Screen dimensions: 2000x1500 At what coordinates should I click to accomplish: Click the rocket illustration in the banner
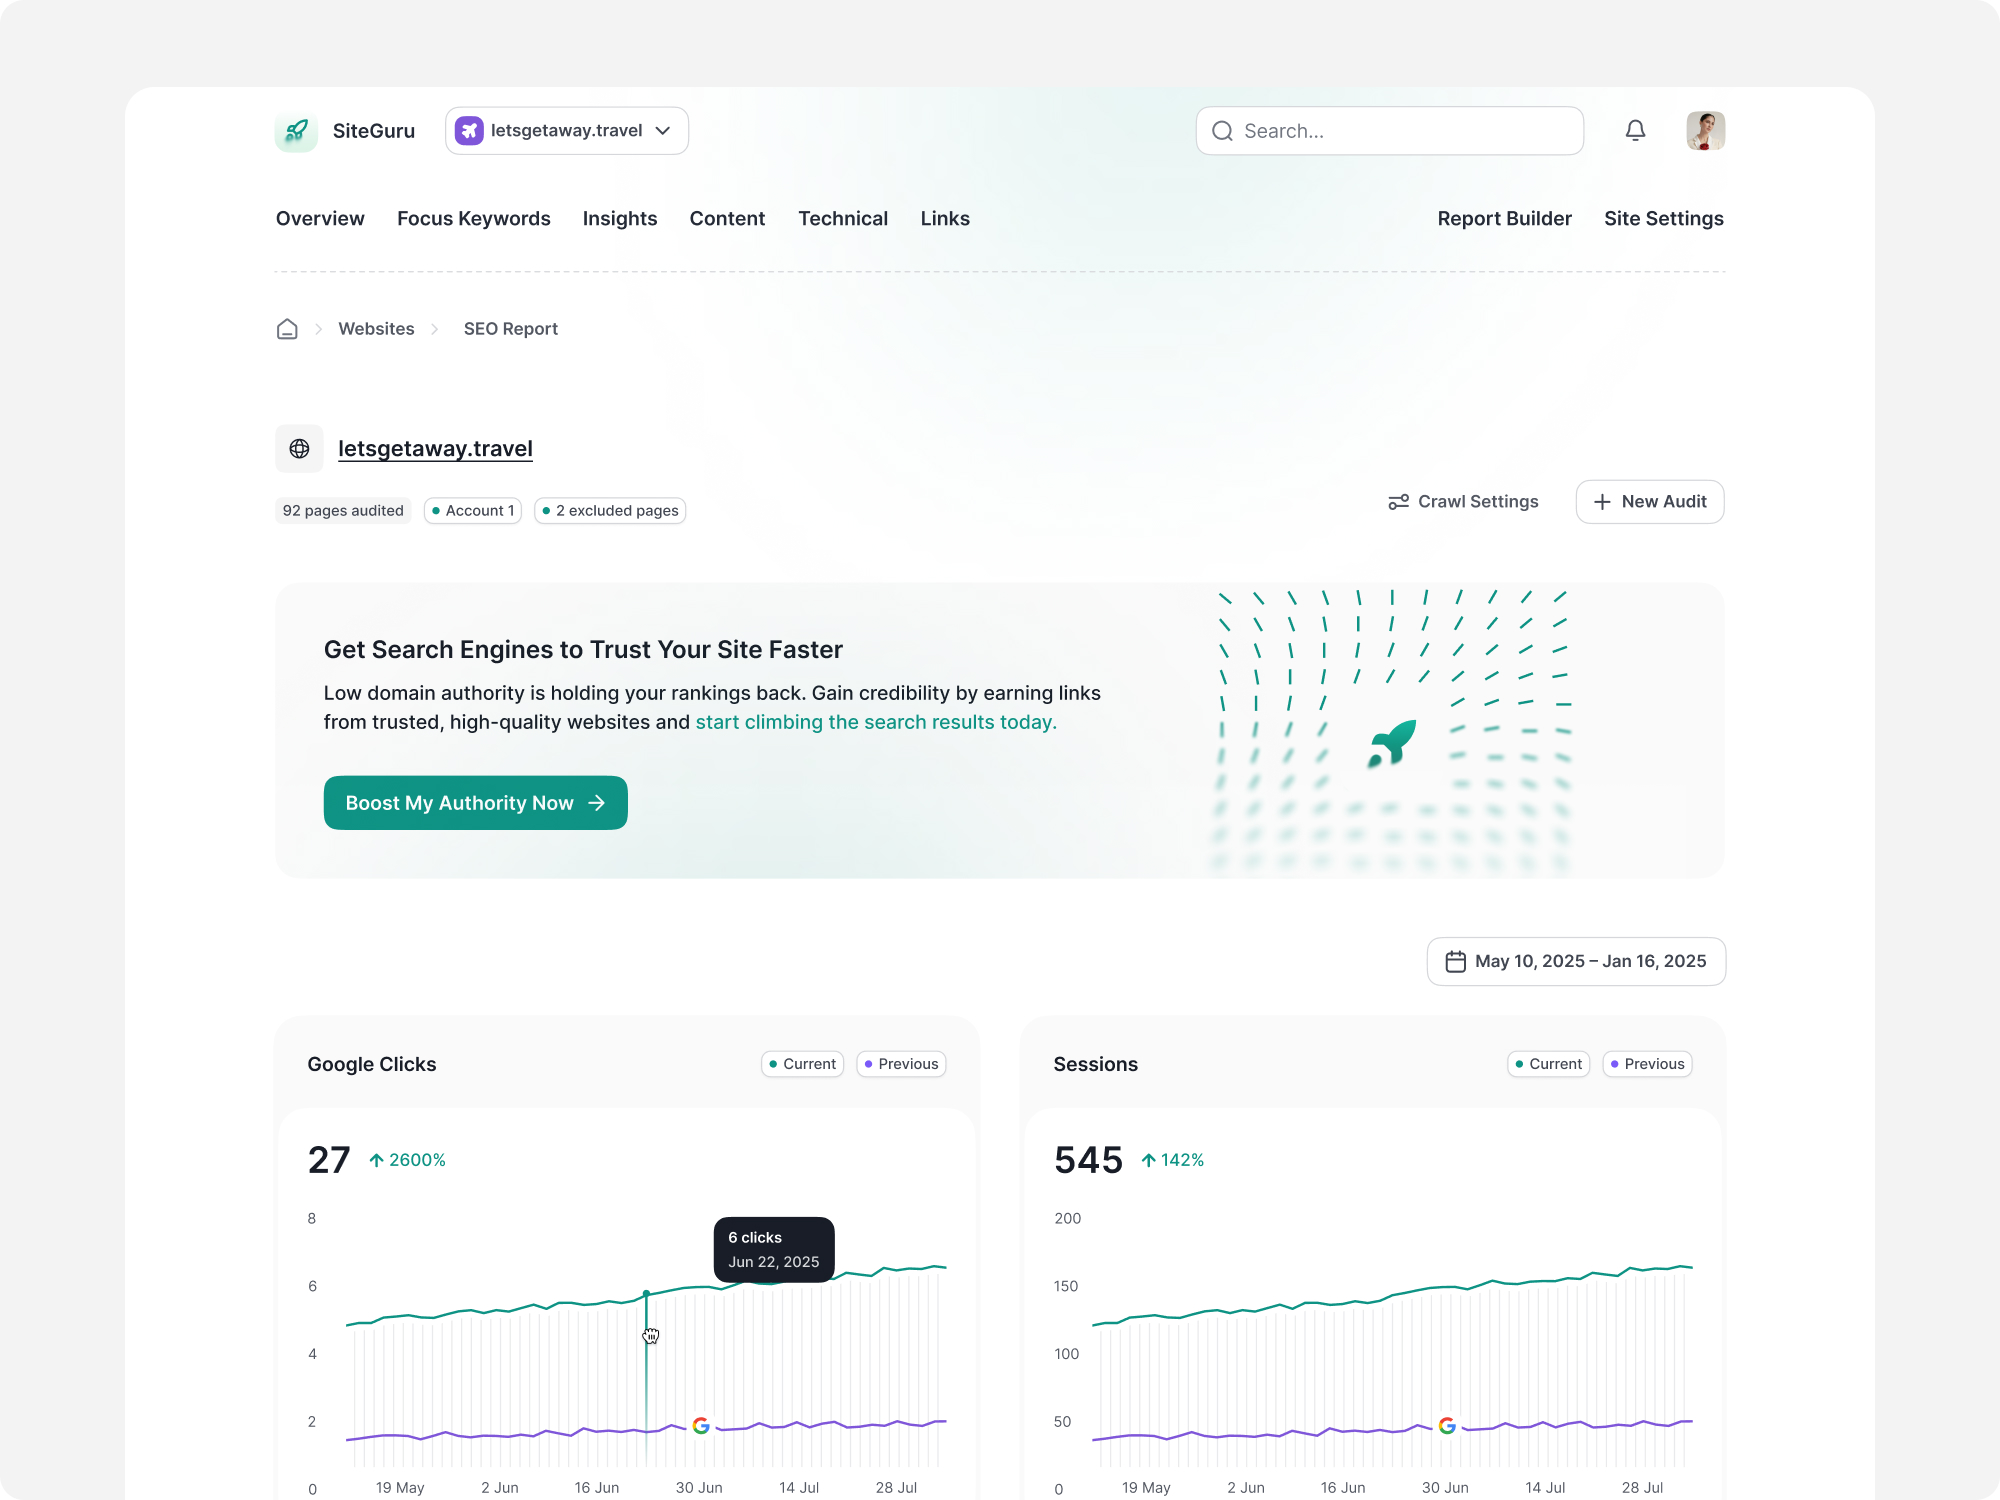pos(1392,744)
